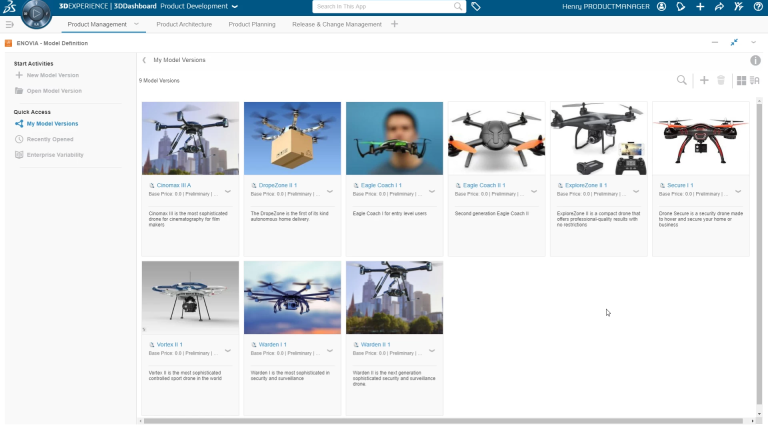Click the search magnifier in model toolbar
The width and height of the screenshot is (768, 426).
tap(682, 80)
